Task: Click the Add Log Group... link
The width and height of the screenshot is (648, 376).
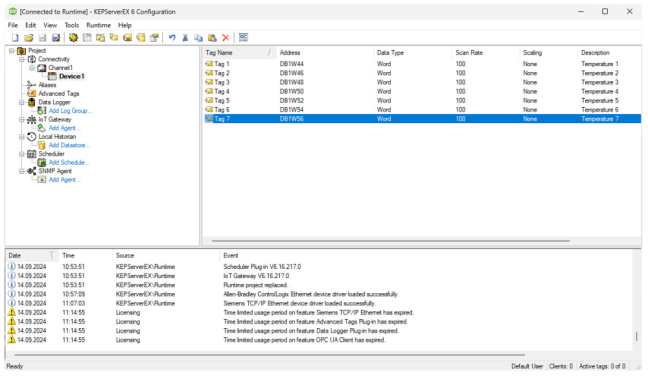Action: tap(70, 111)
